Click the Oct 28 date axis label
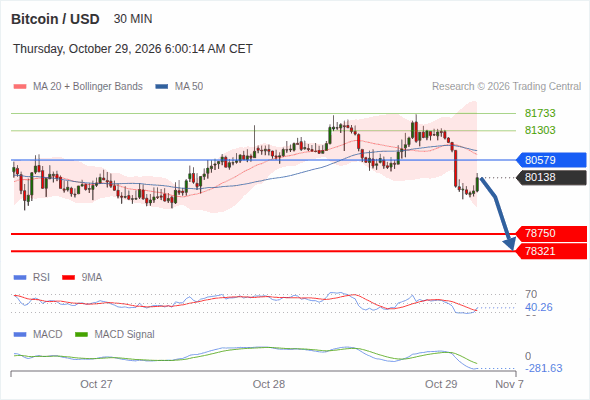The image size is (590, 400). click(269, 384)
